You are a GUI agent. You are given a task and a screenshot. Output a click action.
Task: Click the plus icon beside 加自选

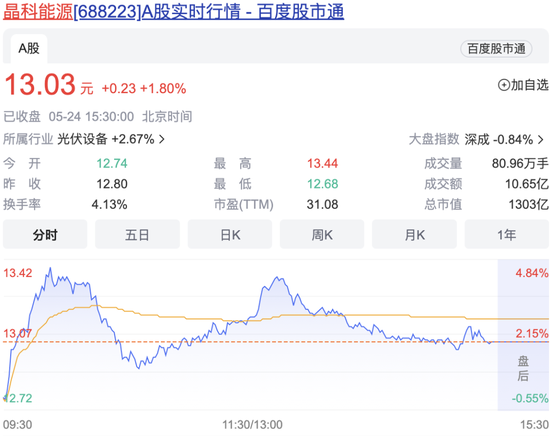(504, 85)
